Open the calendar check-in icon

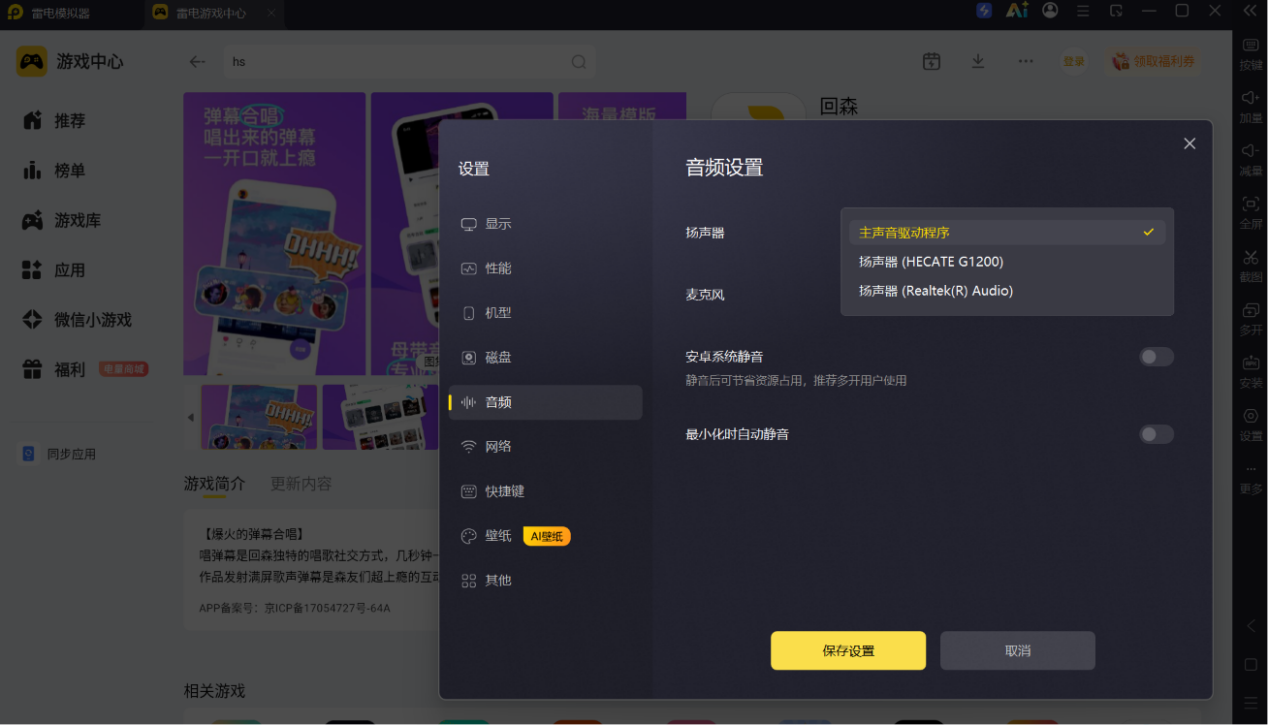pyautogui.click(x=931, y=61)
